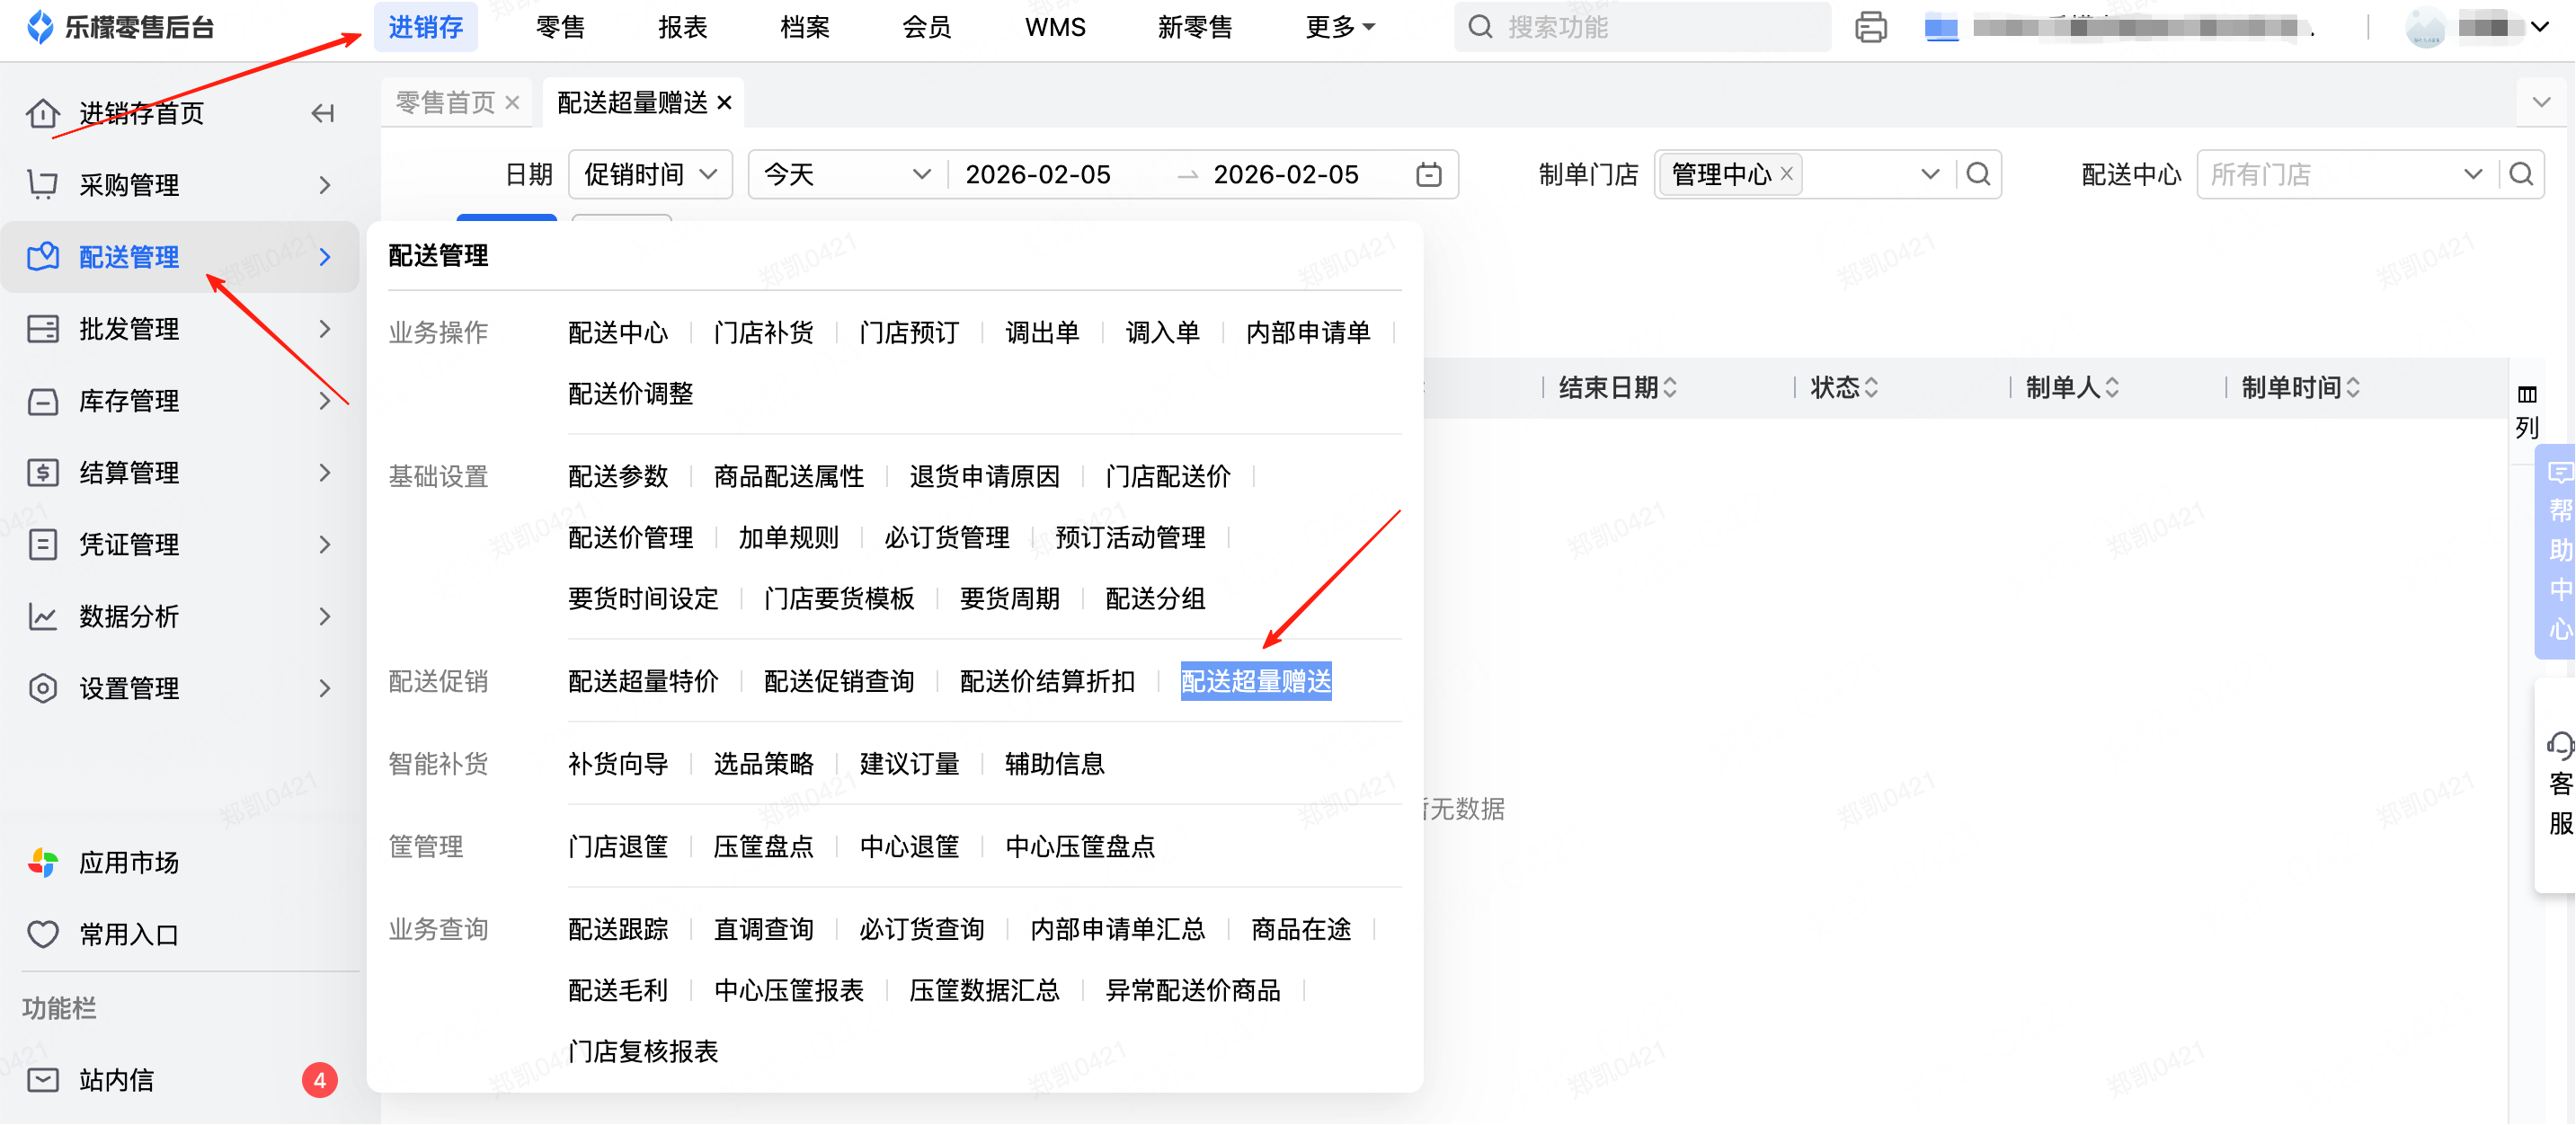
Task: Open 配送超量特价 link
Action: 643,682
